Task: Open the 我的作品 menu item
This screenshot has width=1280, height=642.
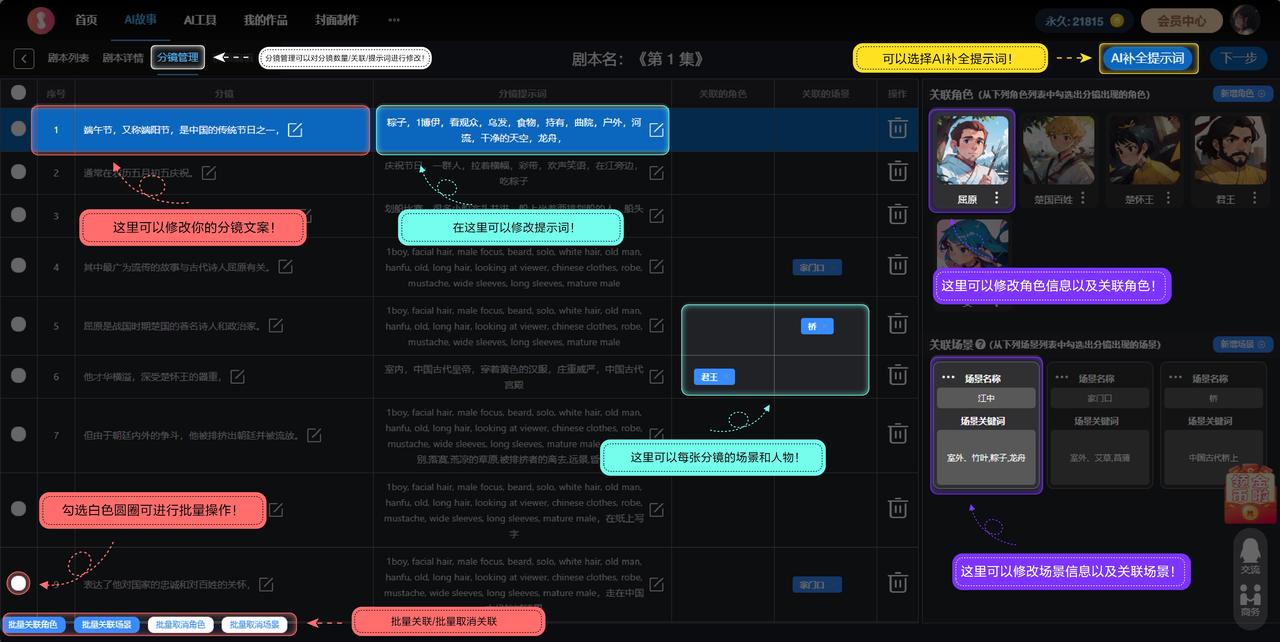Action: [x=265, y=20]
